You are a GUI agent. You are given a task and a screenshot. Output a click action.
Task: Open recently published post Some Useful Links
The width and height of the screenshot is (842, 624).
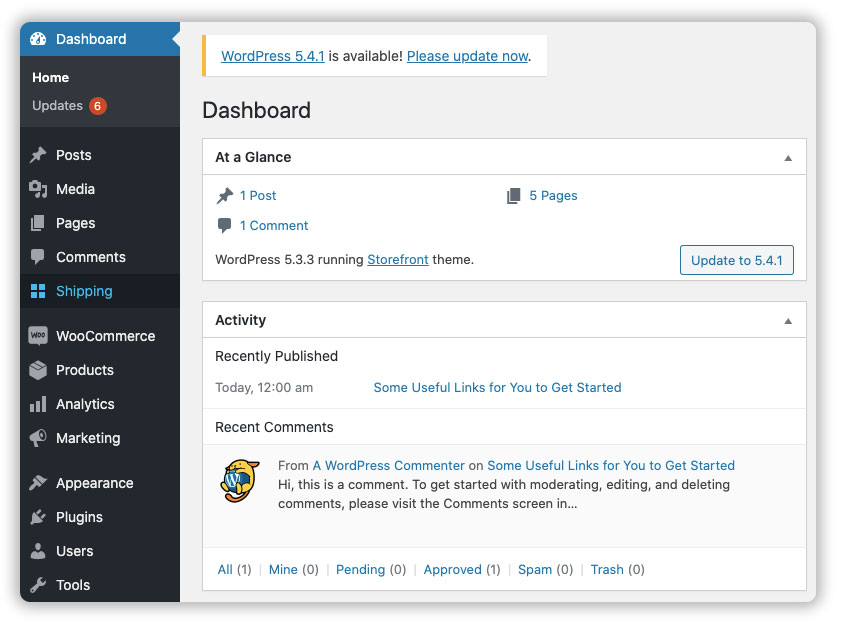(497, 387)
